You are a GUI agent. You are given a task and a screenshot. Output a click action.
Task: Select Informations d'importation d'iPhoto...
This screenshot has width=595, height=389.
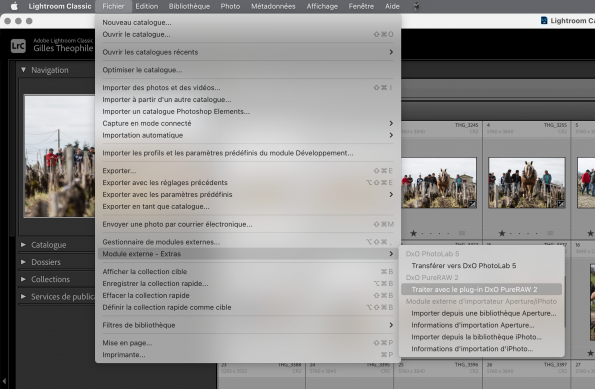[x=482, y=349]
